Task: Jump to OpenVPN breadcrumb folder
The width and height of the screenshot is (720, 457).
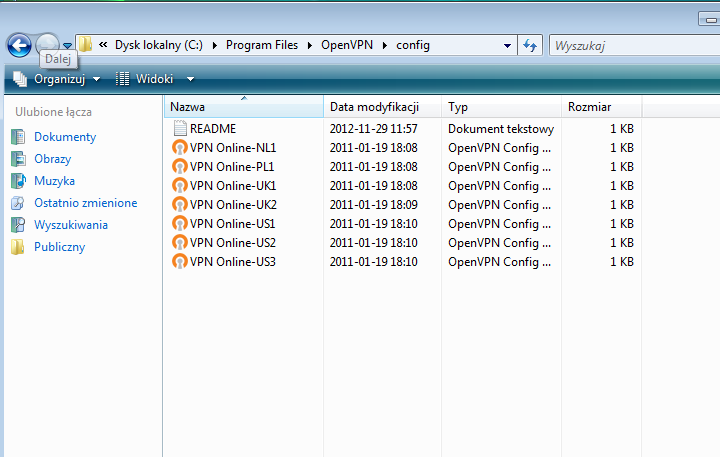Action: click(347, 45)
